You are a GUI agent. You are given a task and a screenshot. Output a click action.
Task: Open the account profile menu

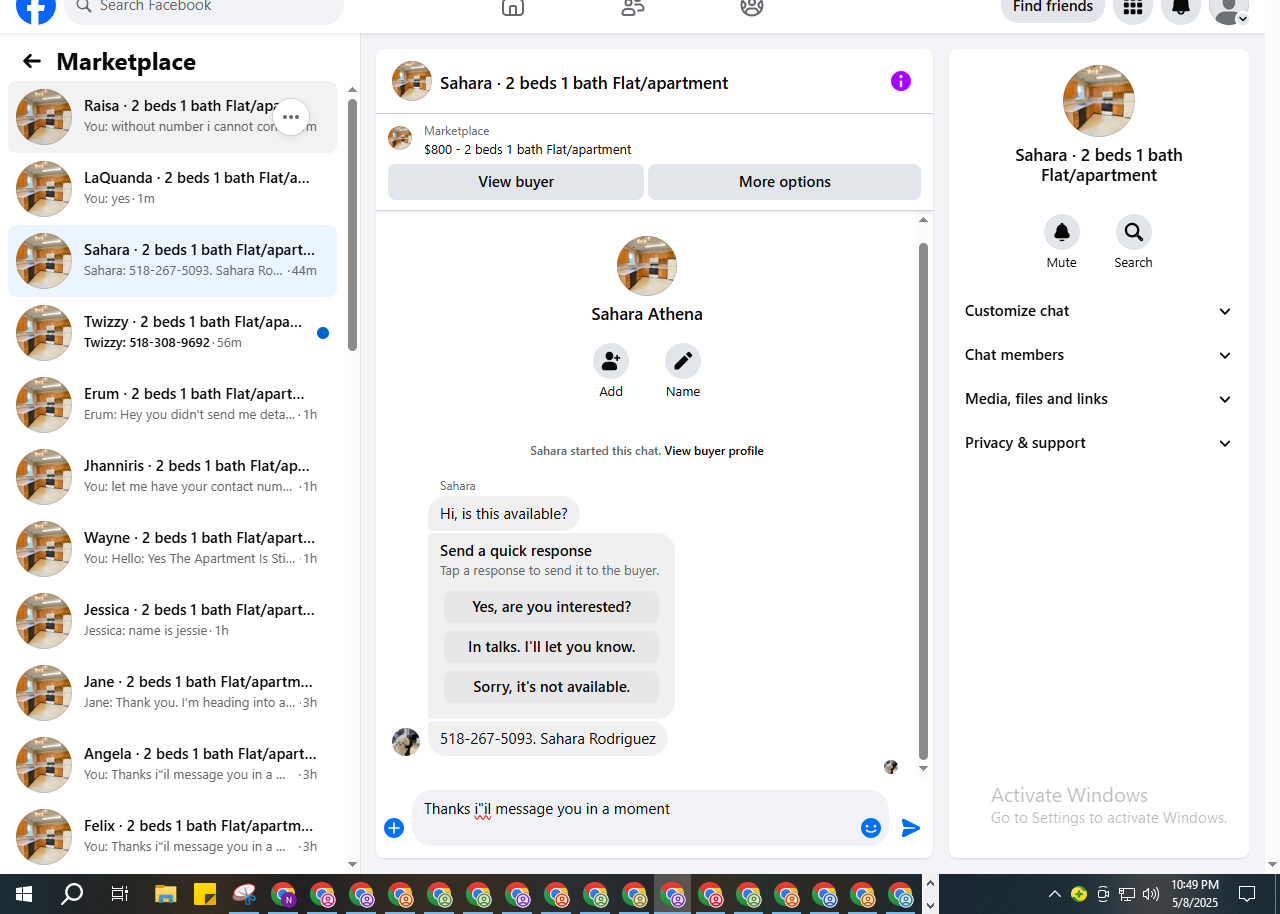click(1229, 8)
